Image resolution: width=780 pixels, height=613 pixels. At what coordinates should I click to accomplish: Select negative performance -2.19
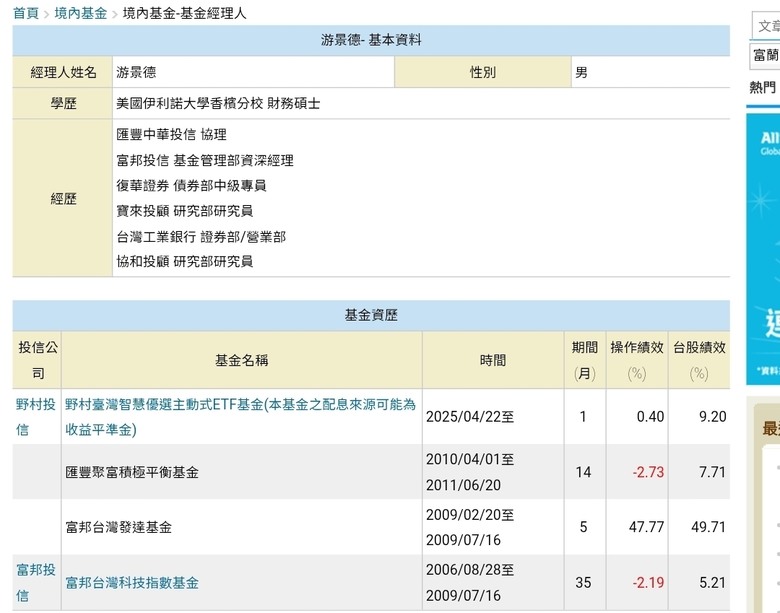pyautogui.click(x=648, y=583)
